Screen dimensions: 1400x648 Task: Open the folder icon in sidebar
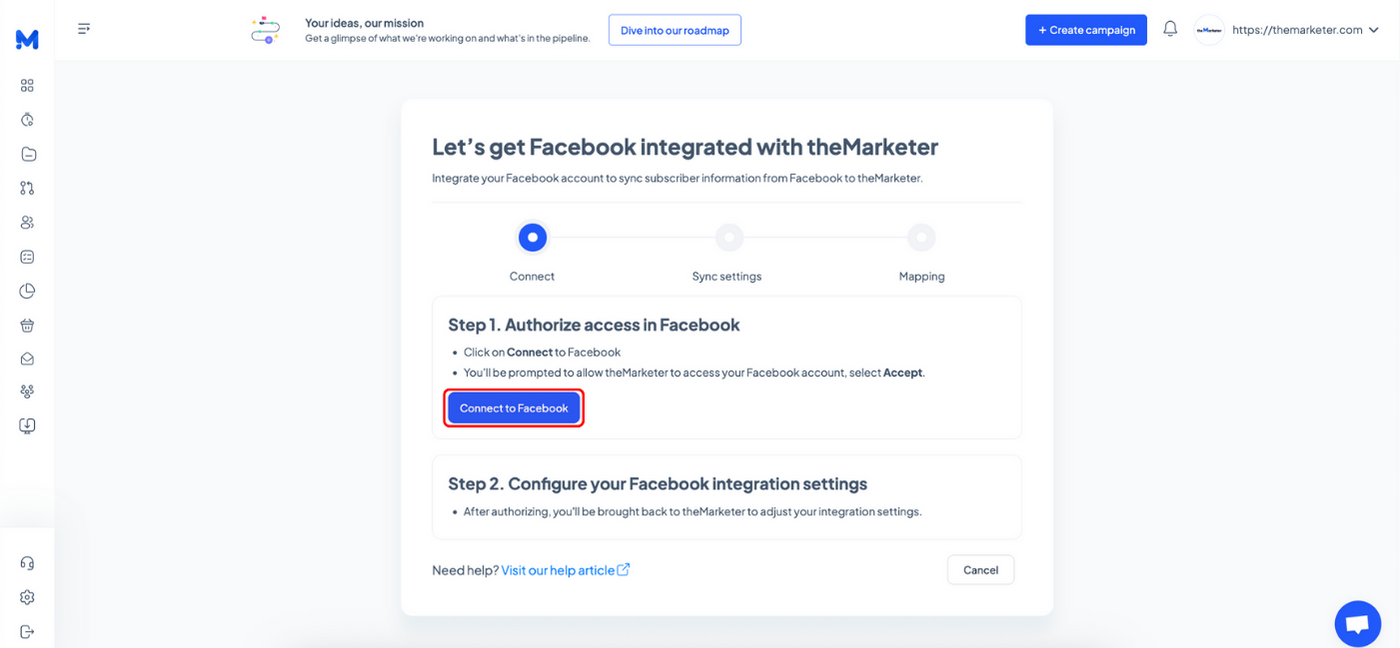point(28,154)
